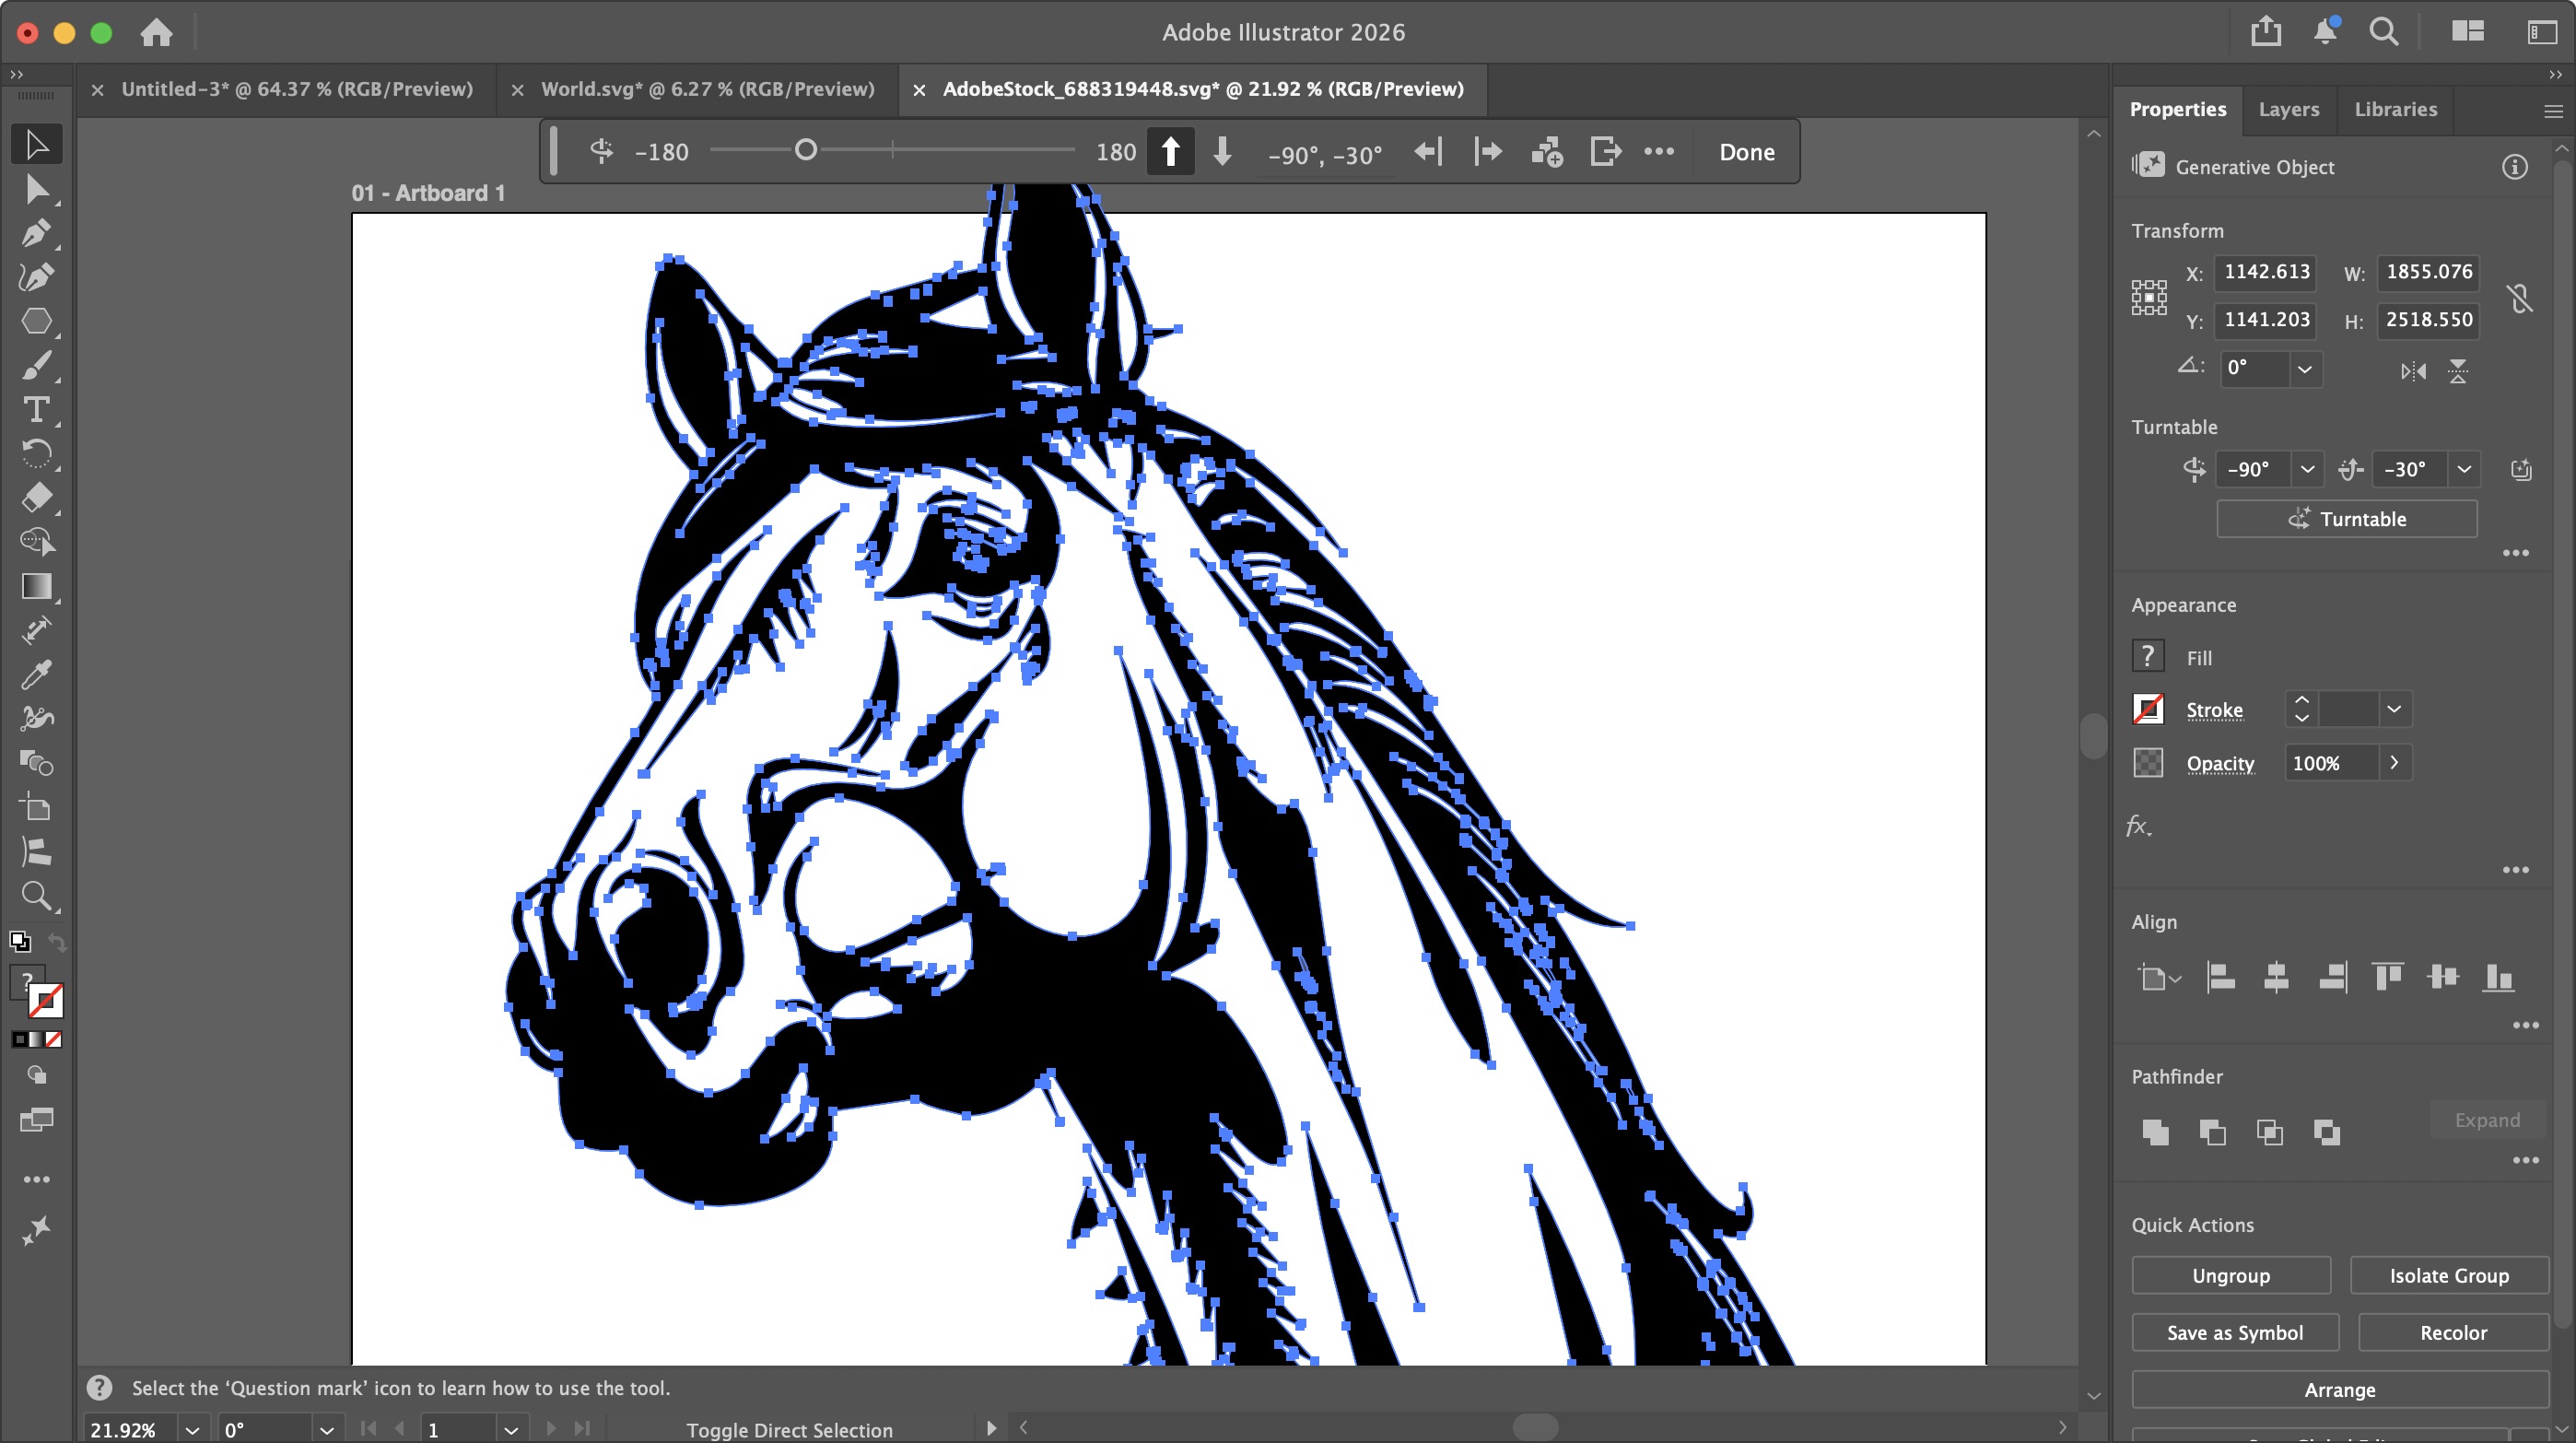Pick the Type tool

coord(37,410)
